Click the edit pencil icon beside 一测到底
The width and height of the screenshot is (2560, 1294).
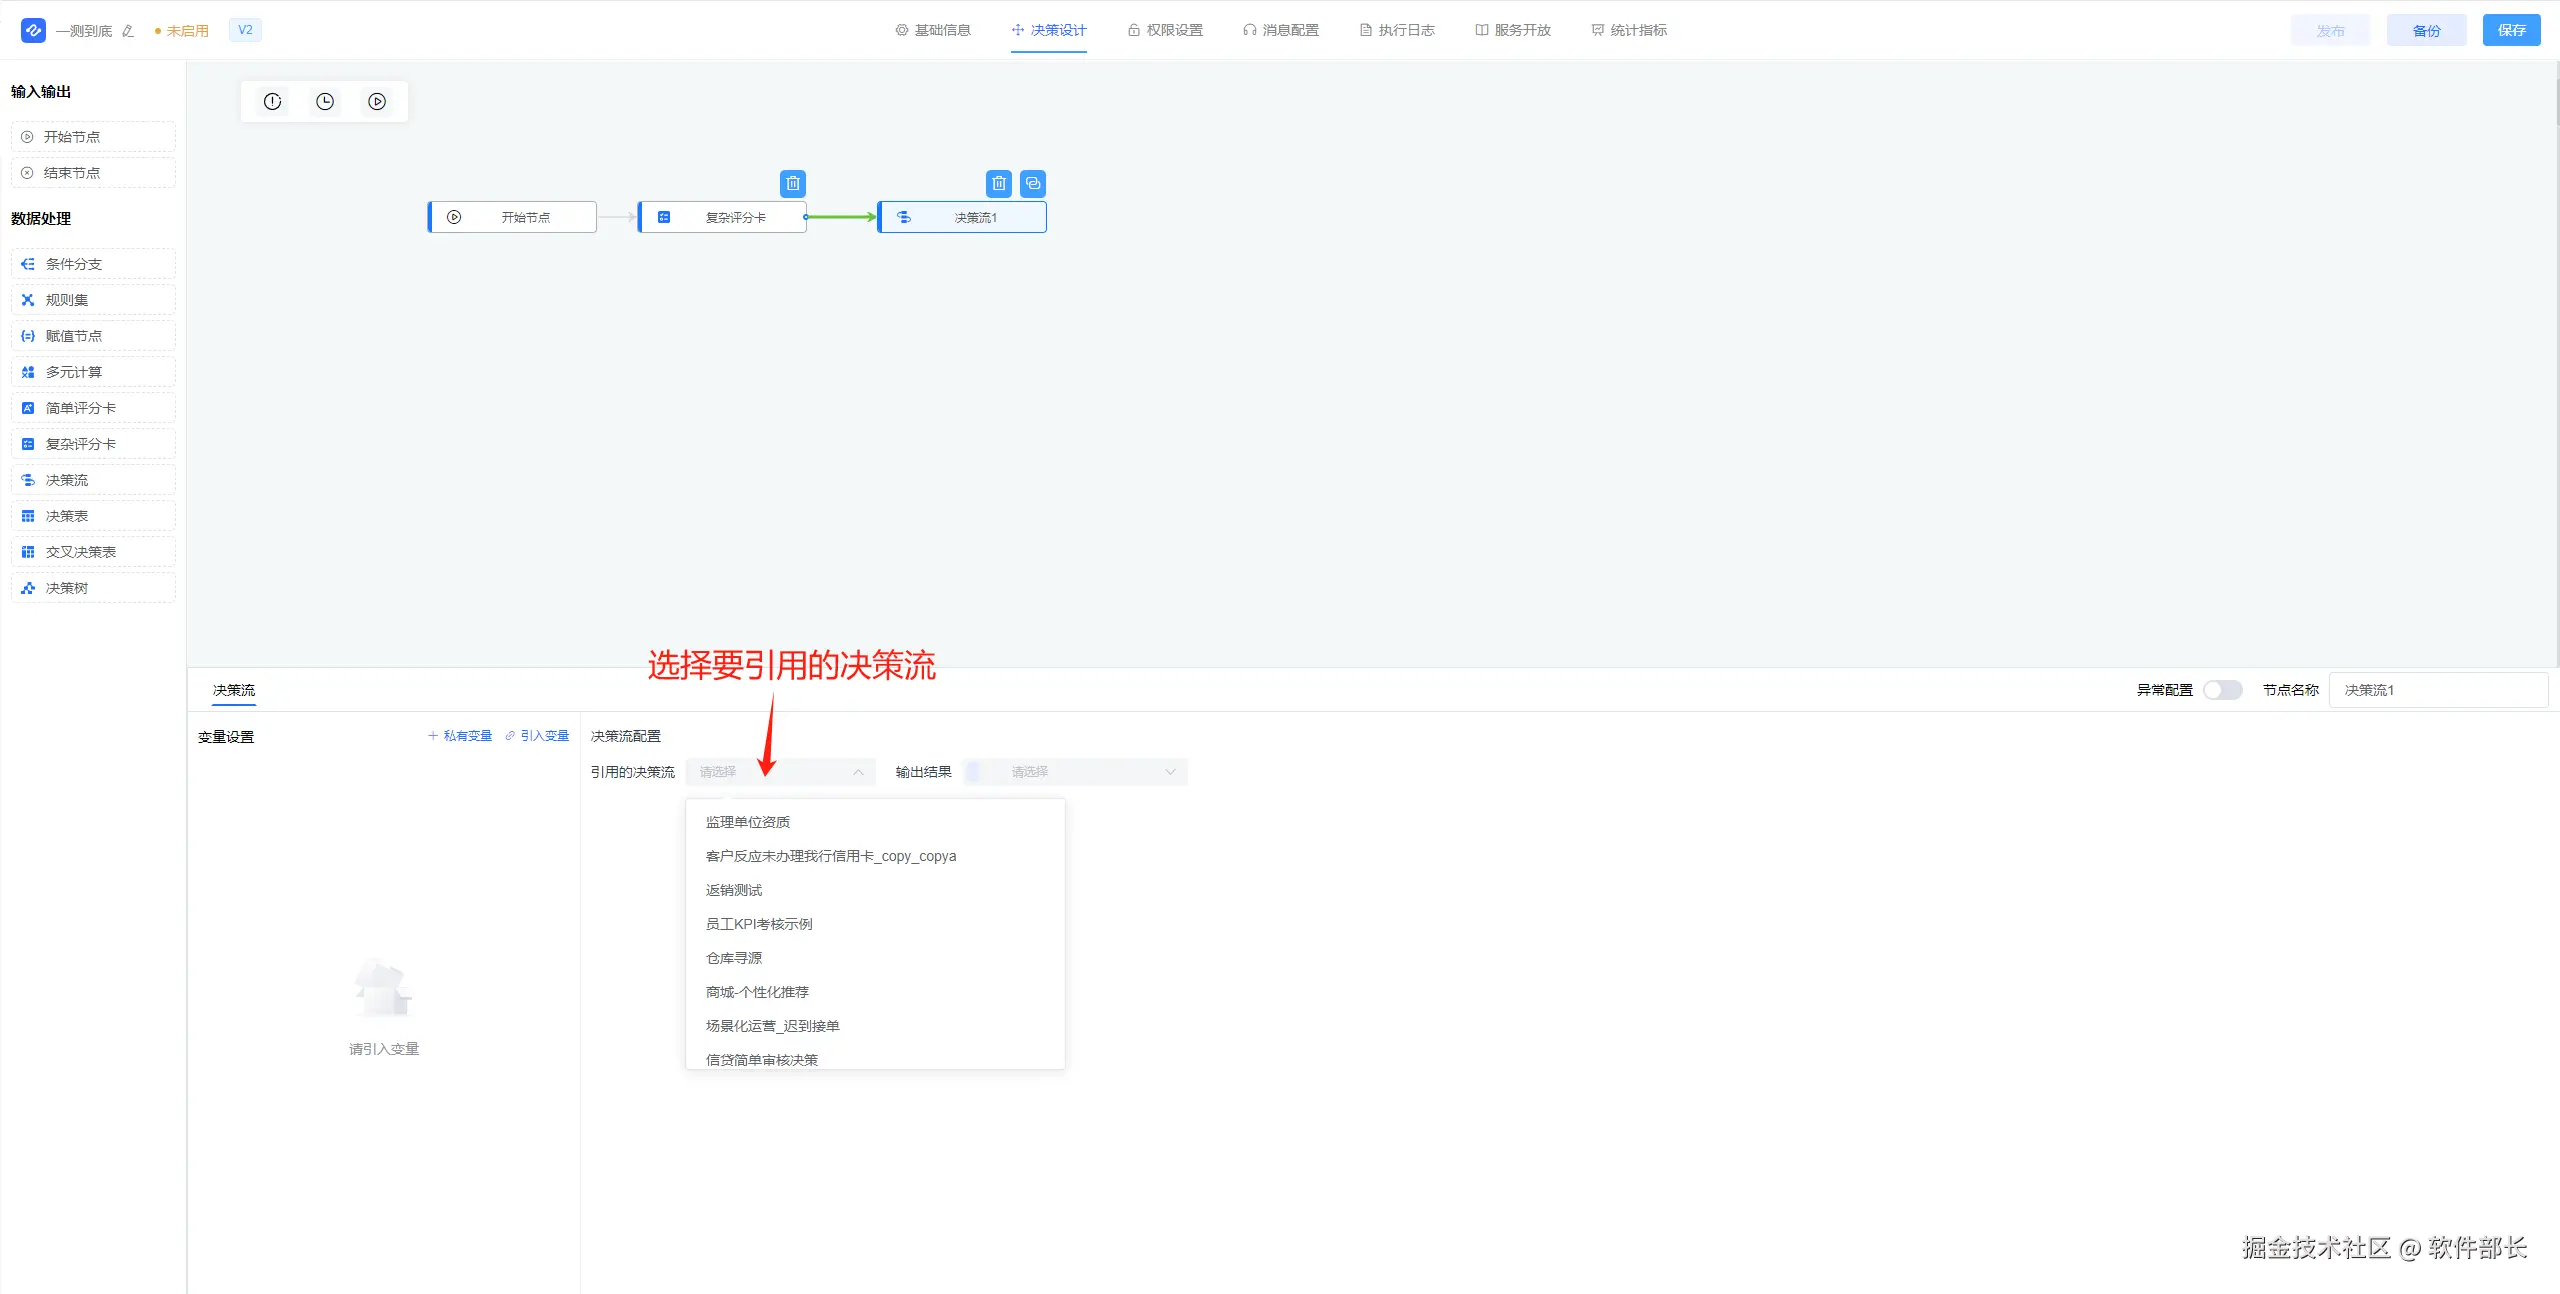(x=128, y=31)
